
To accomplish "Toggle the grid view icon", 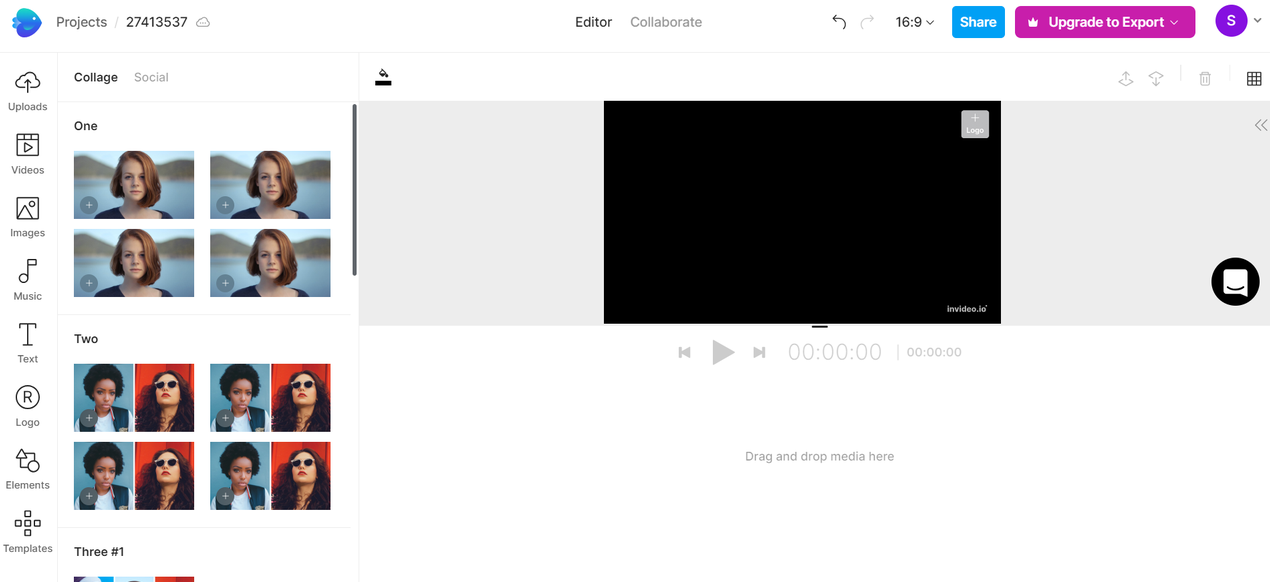I will click(x=1254, y=78).
